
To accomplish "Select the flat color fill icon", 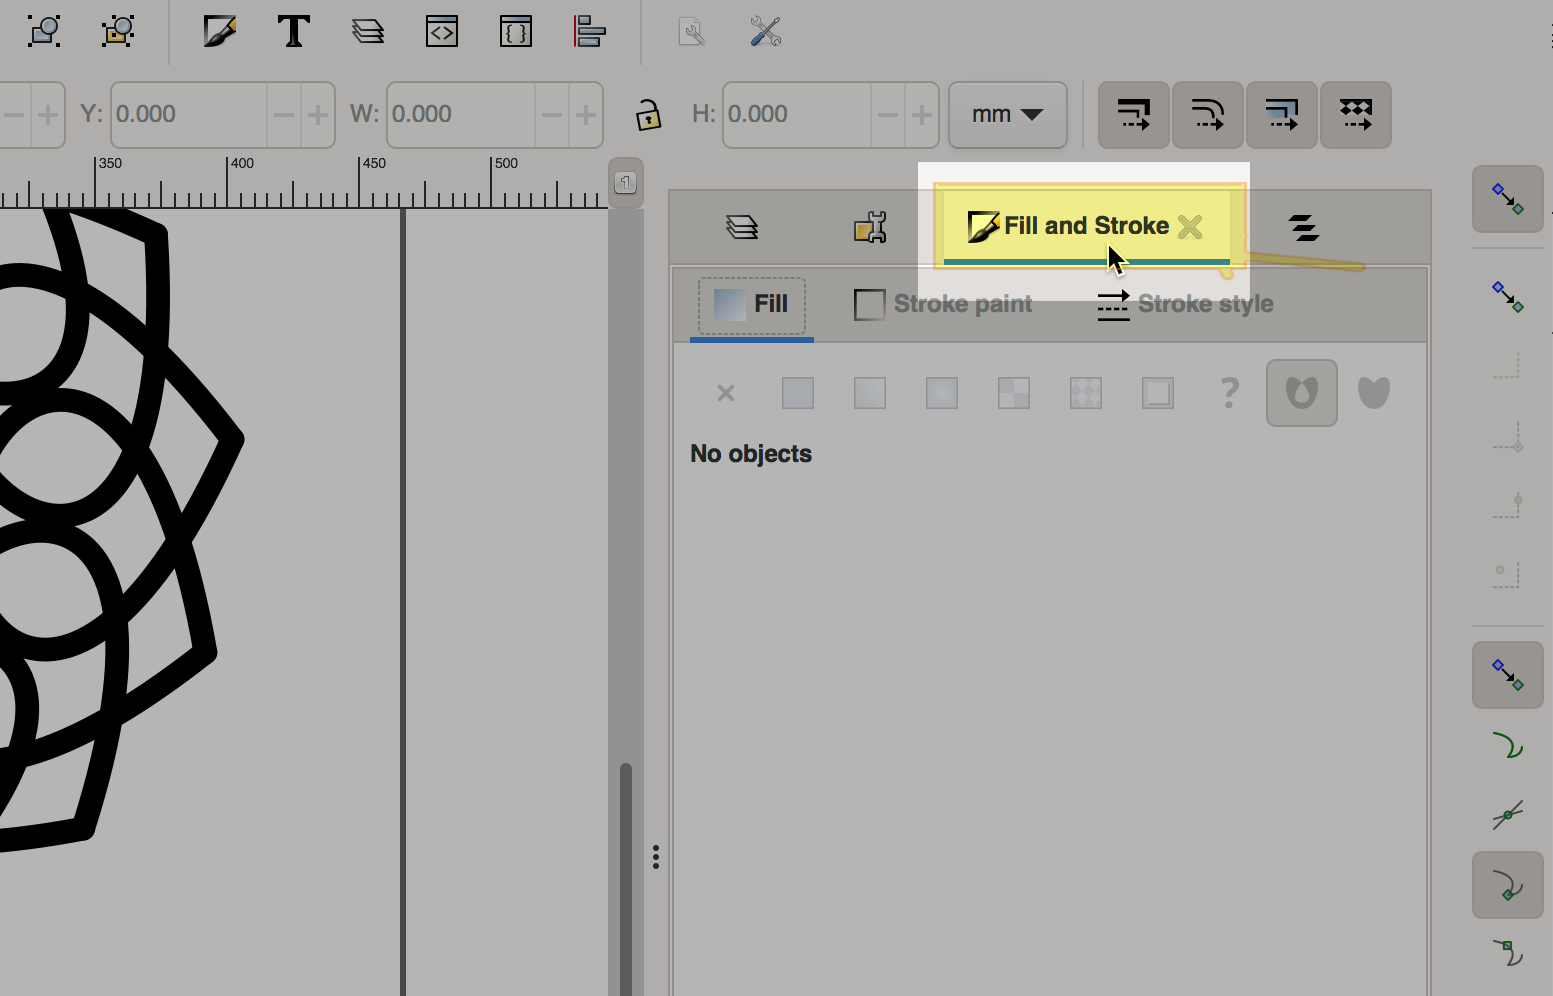I will 797,393.
